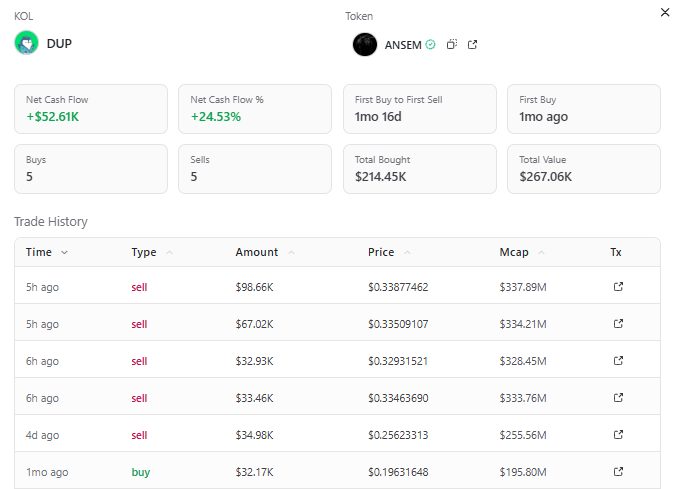Select the Net Cash Flow +$52.61K card
The width and height of the screenshot is (679, 489).
[91, 109]
